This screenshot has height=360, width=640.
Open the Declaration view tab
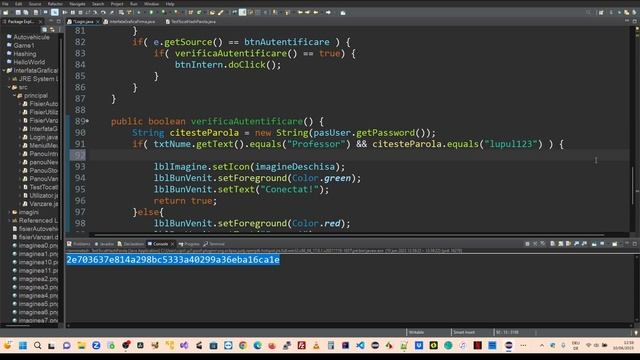pos(131,244)
